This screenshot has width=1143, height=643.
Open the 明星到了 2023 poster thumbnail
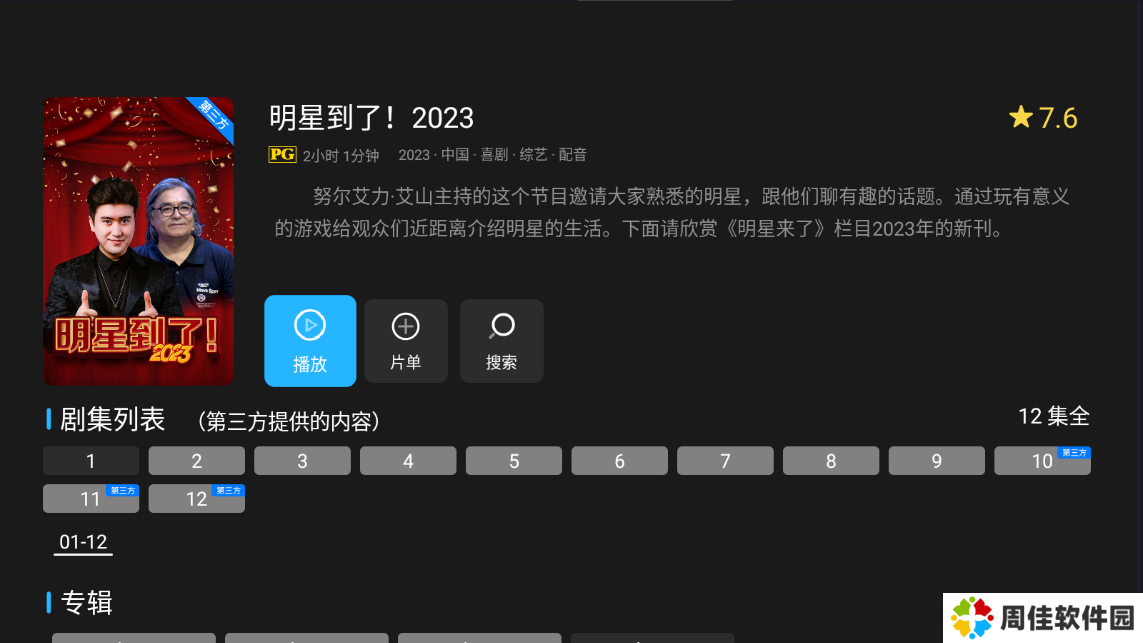(139, 241)
